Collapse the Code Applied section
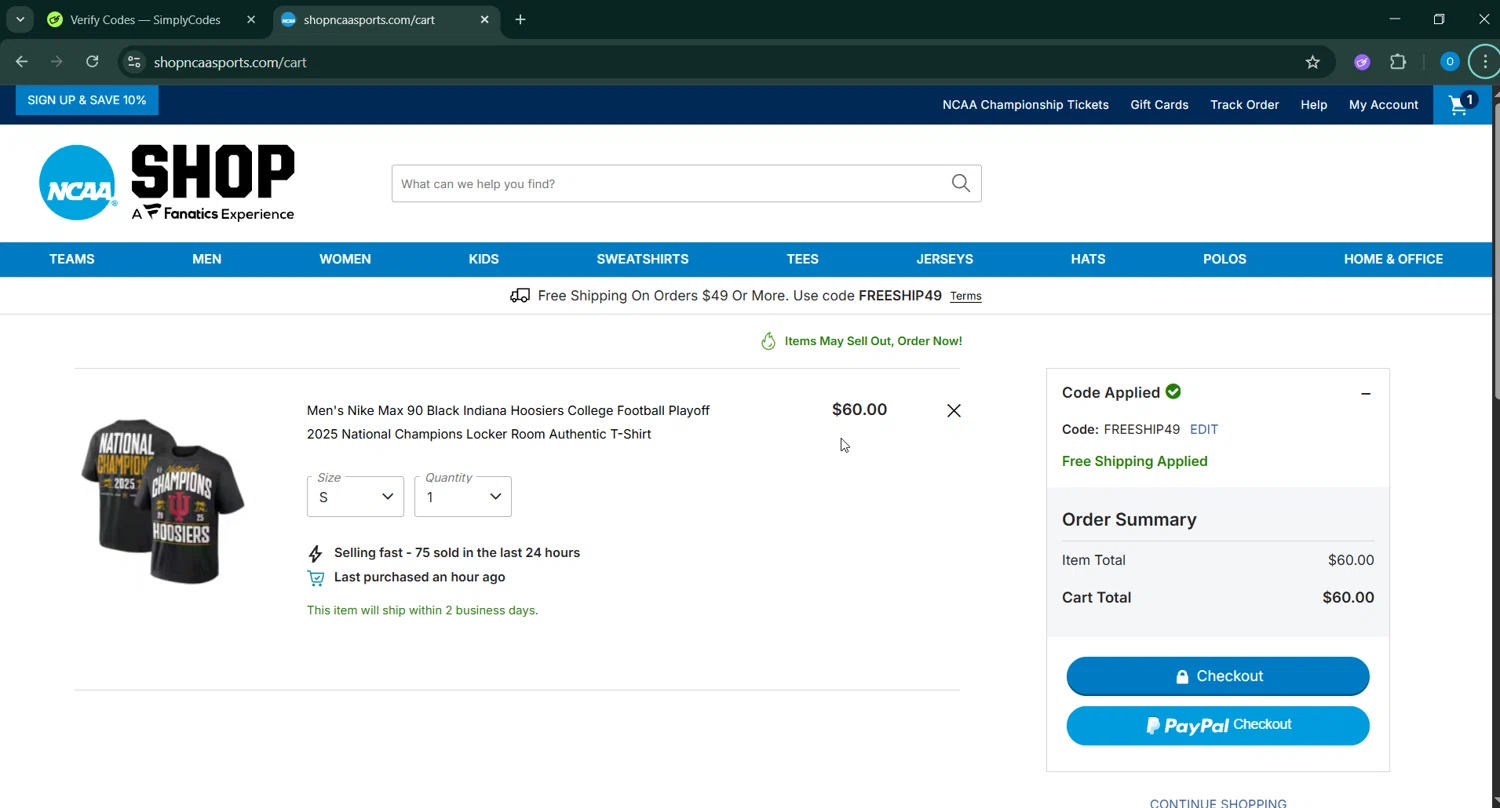Screen dimensions: 1500x808 (1365, 393)
